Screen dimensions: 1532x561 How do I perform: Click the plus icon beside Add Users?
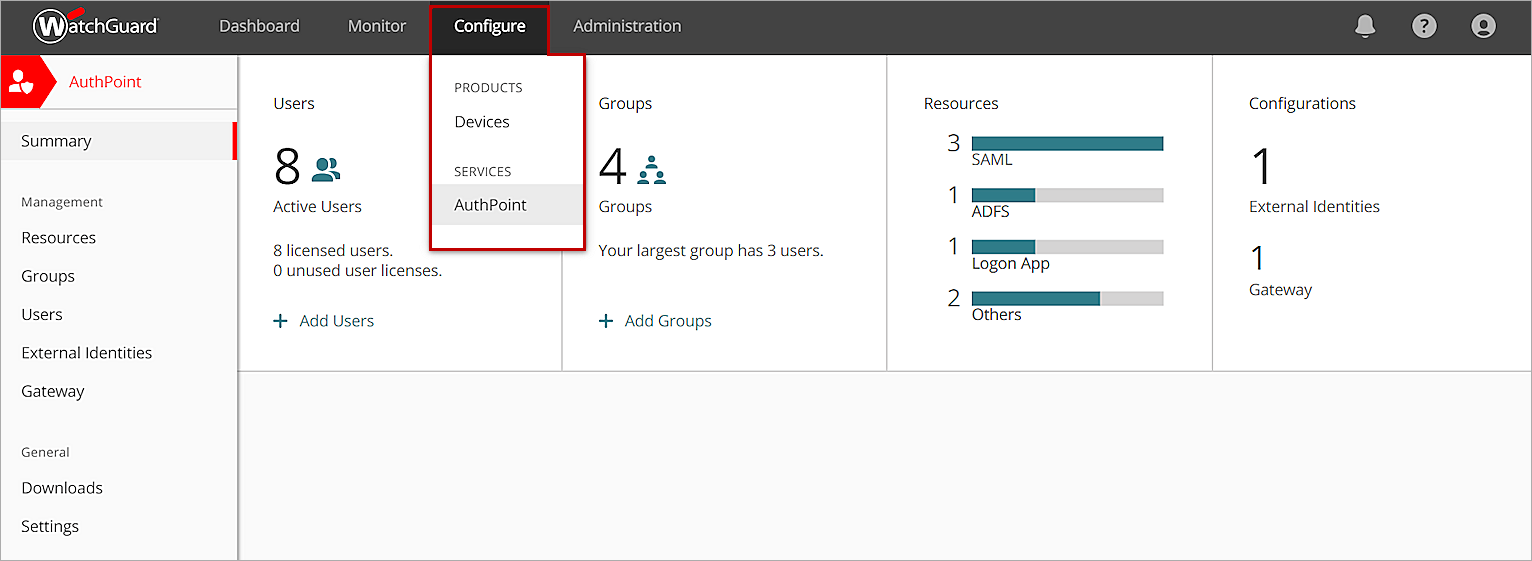280,321
